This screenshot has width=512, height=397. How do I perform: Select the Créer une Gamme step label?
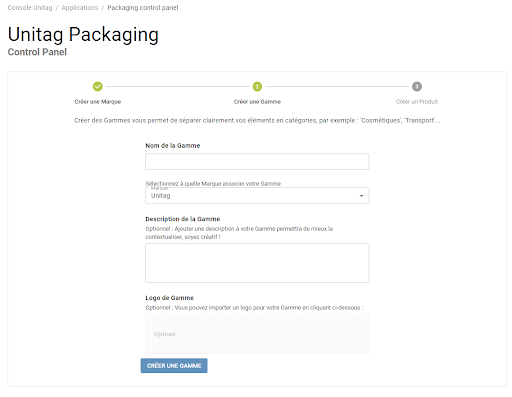click(257, 102)
